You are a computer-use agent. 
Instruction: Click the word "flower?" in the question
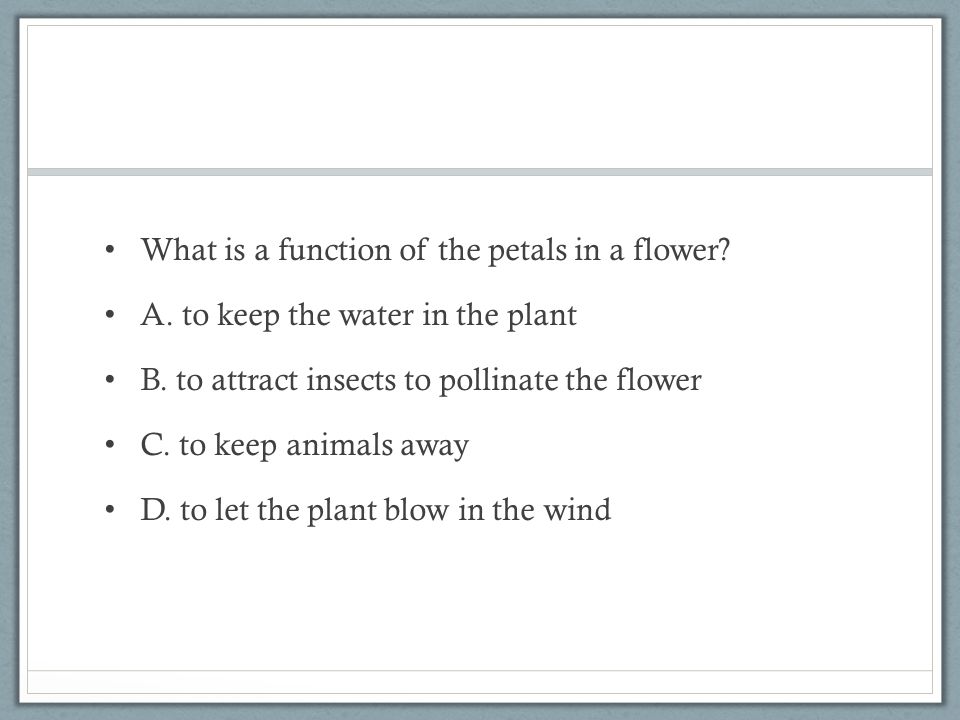[x=681, y=250]
